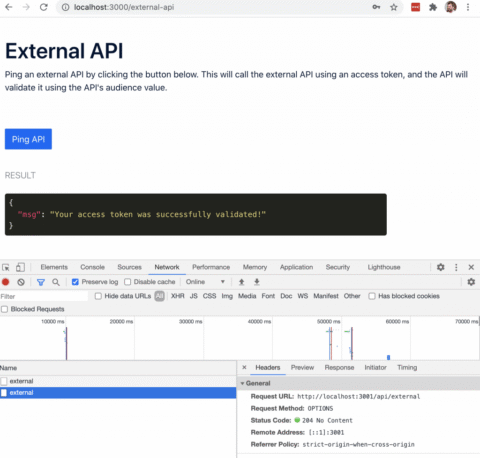This screenshot has height=458, width=480.
Task: Filter requests by JS
Action: (x=194, y=296)
